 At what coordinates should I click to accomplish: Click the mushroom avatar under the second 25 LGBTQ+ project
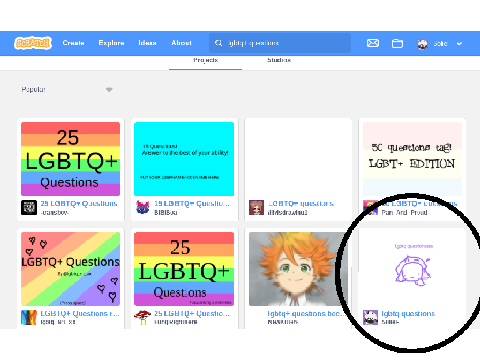pyautogui.click(x=142, y=318)
